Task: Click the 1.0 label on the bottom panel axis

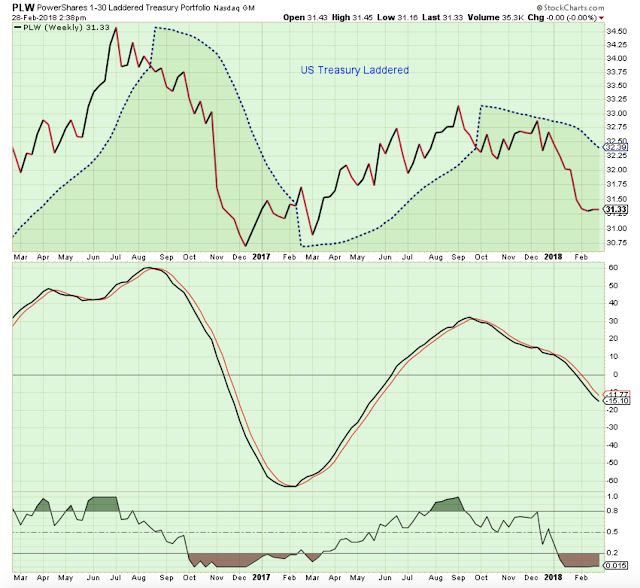Action: pos(613,497)
